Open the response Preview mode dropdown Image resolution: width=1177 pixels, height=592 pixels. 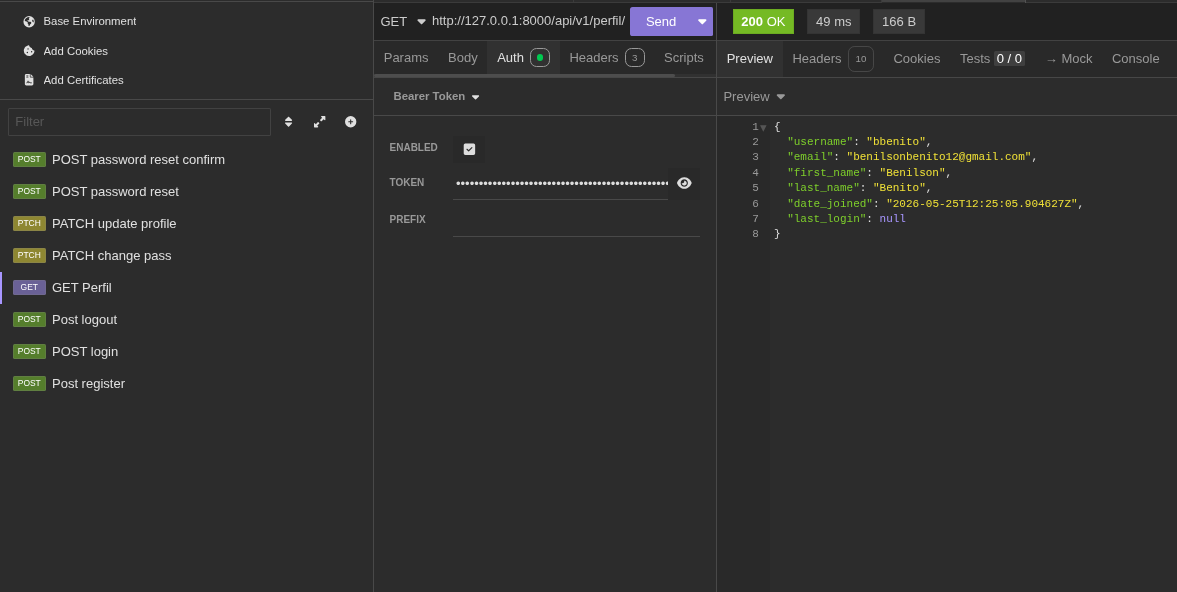(x=754, y=97)
